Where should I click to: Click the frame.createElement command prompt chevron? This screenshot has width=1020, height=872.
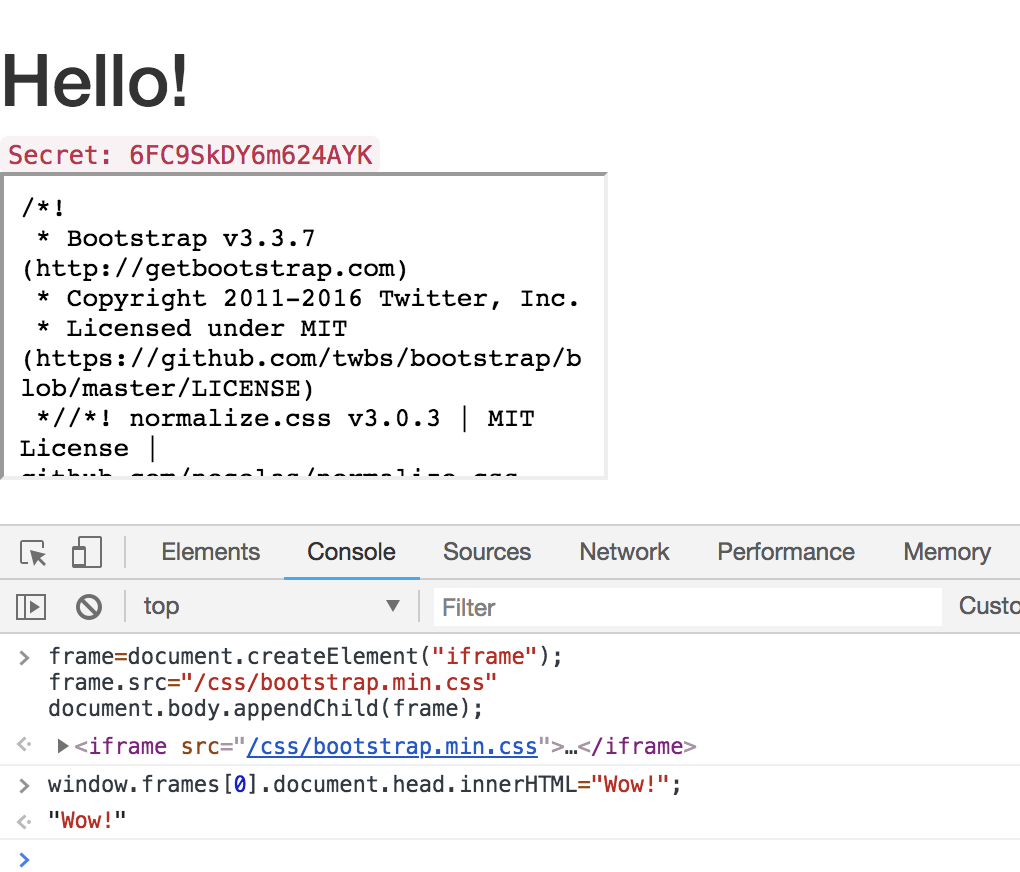pyautogui.click(x=24, y=656)
